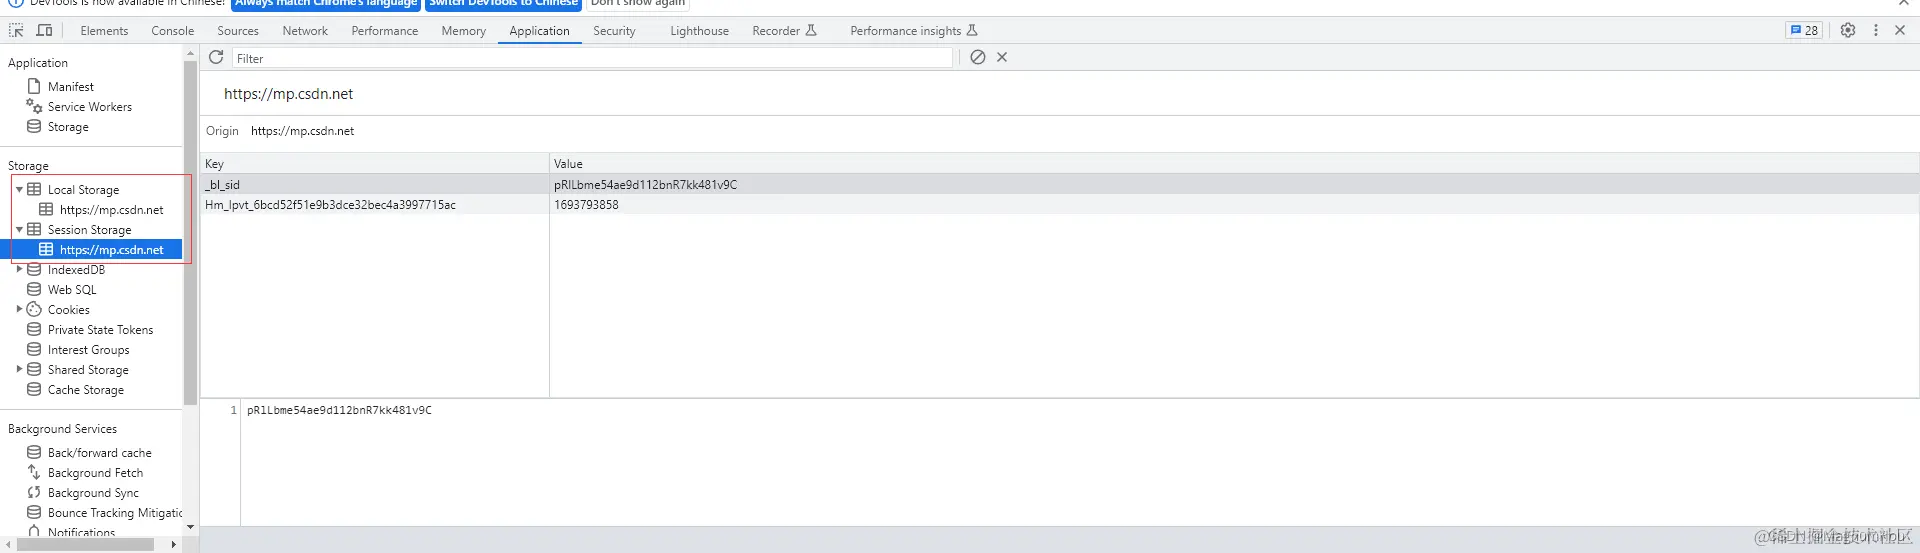Viewport: 1920px width, 553px height.
Task: Open Notifications under Background Services
Action: point(81,532)
